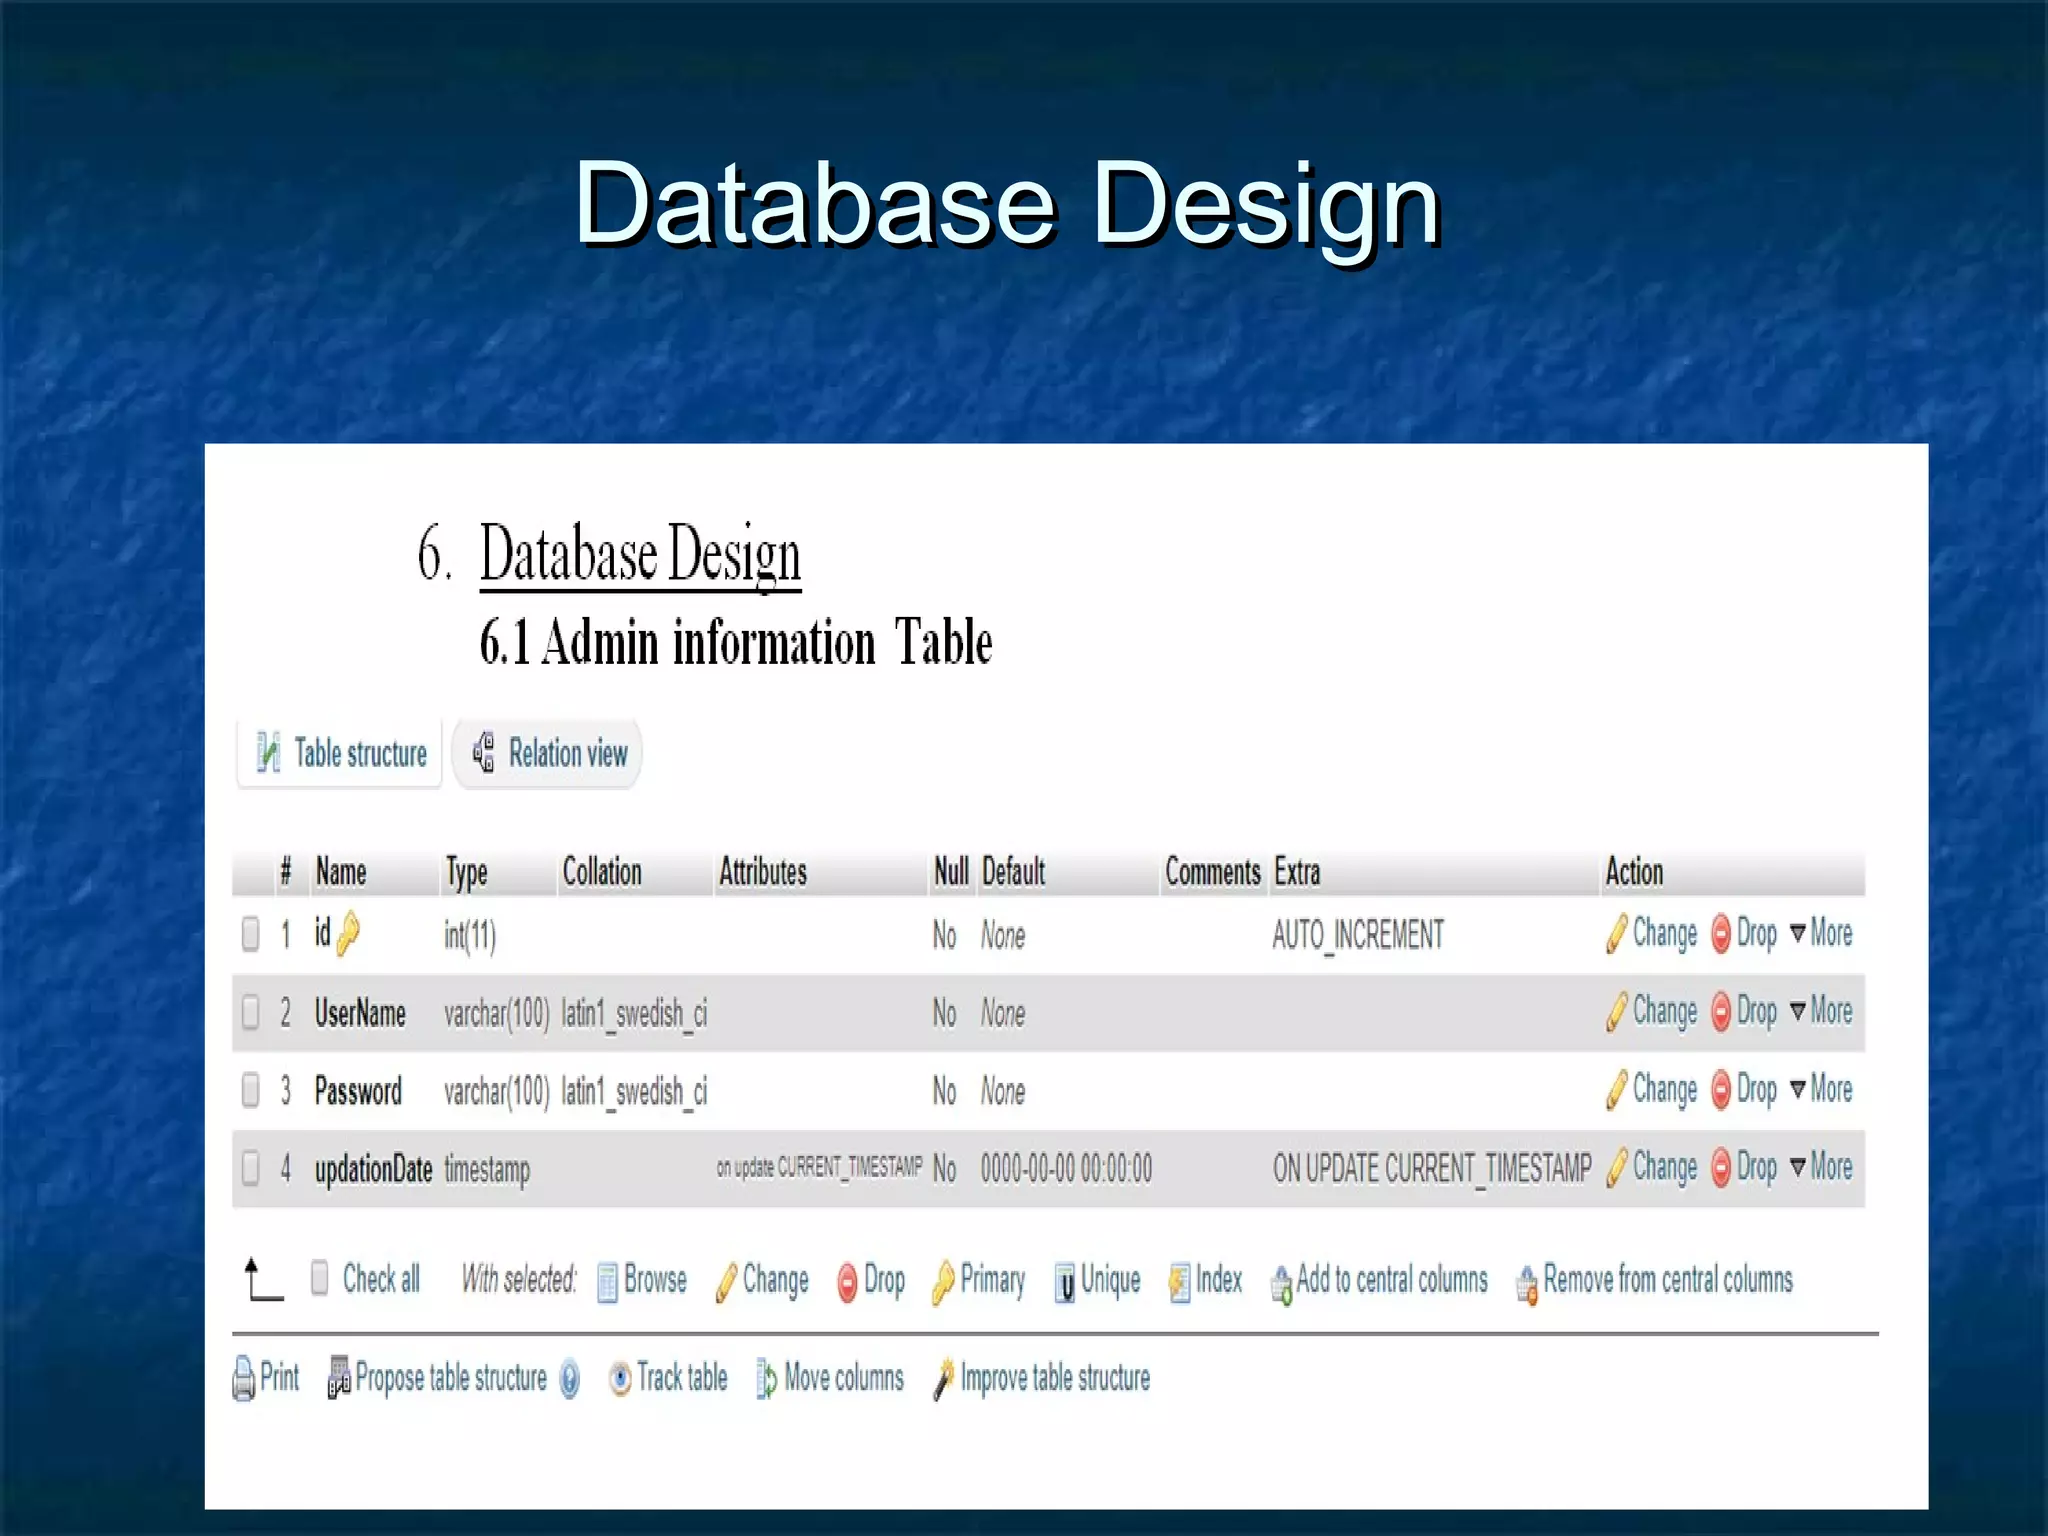The width and height of the screenshot is (2048, 1536).
Task: Click the blue help icon after Propose table structure
Action: point(569,1379)
